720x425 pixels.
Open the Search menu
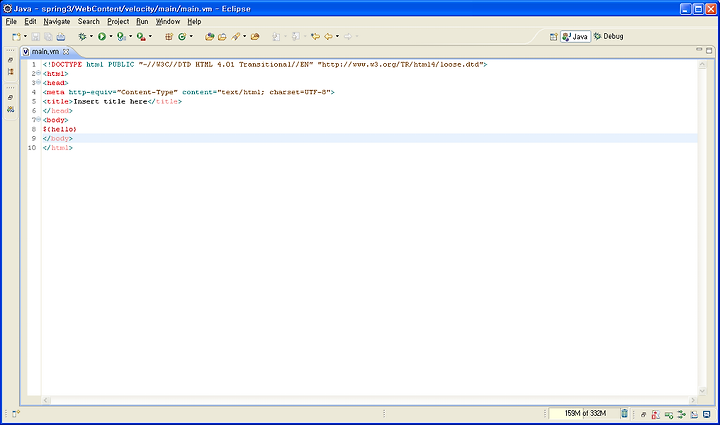[x=89, y=22]
